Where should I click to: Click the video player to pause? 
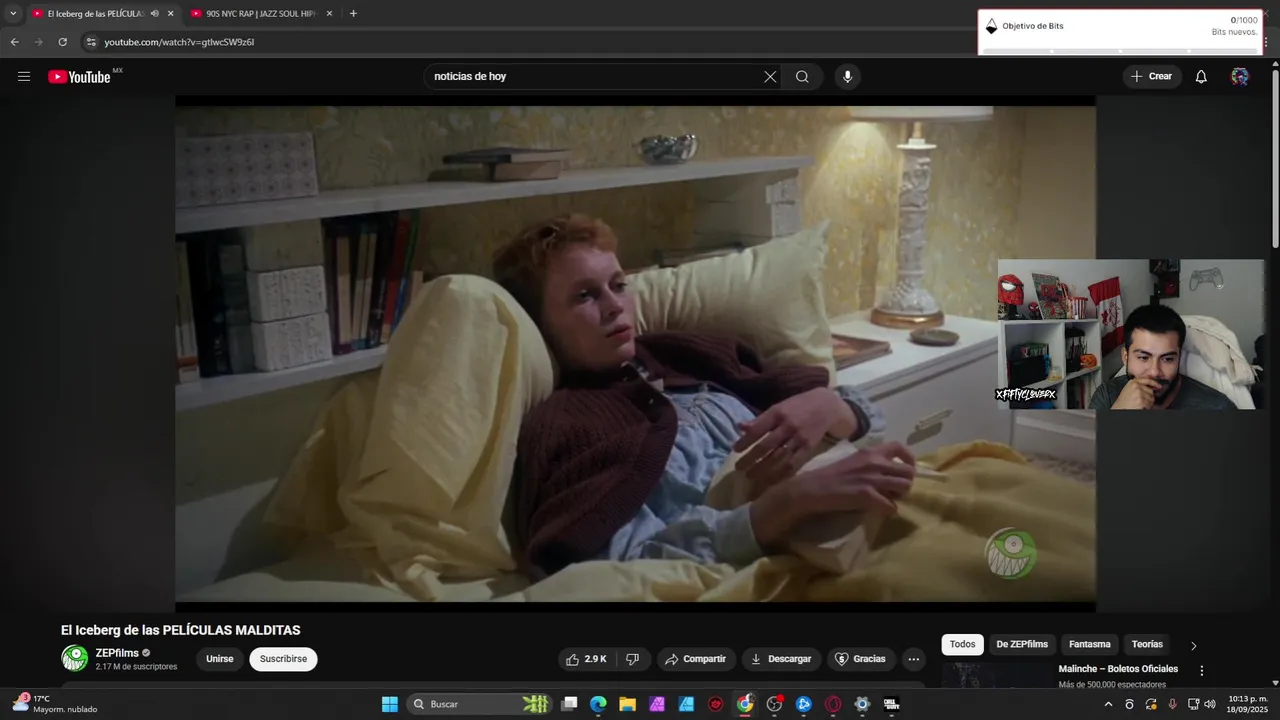click(x=635, y=355)
